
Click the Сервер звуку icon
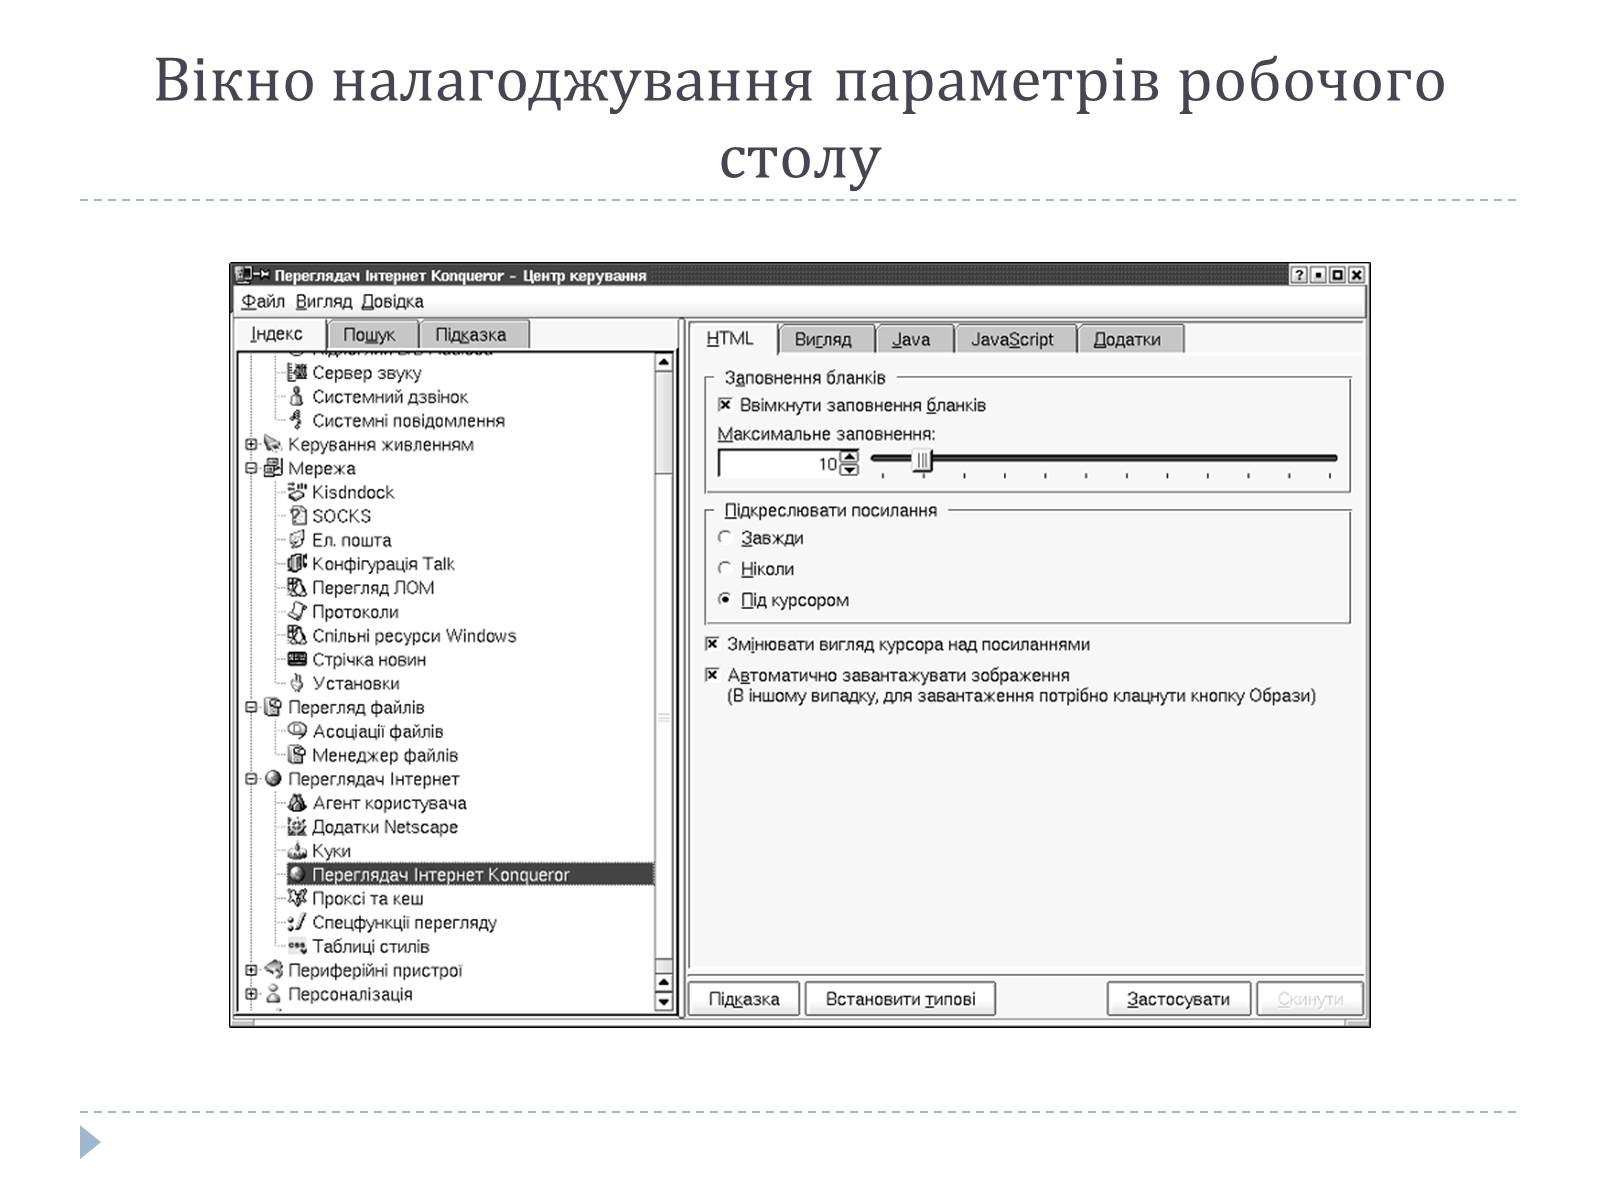[x=296, y=373]
